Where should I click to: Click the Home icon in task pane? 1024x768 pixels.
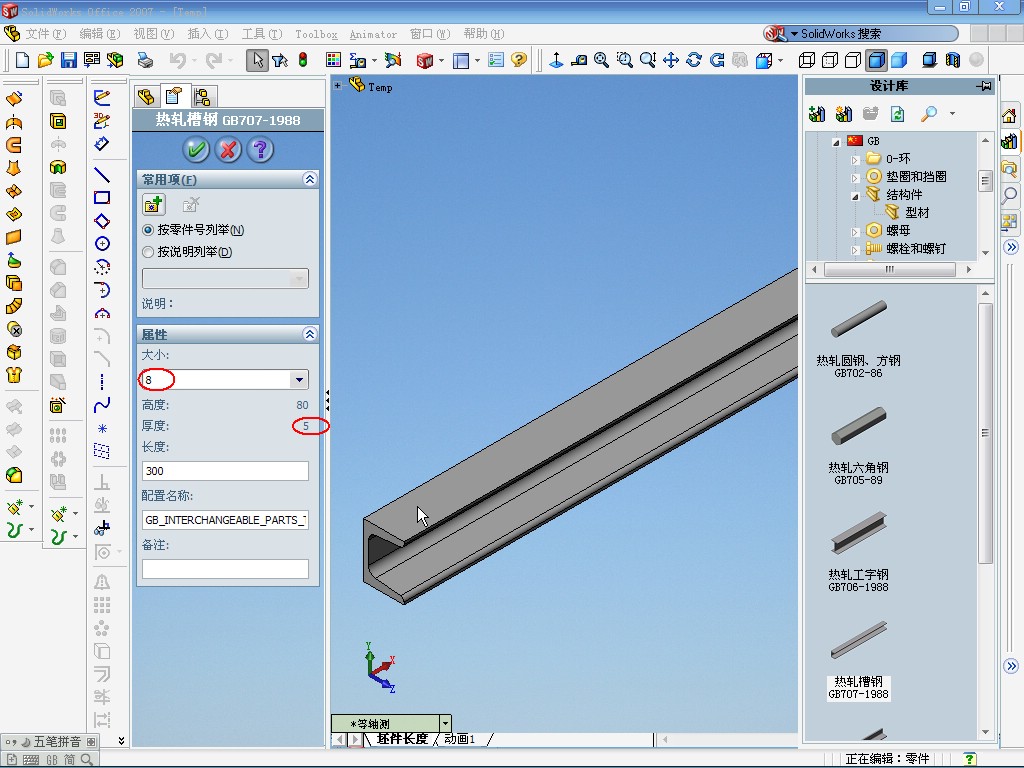click(x=1010, y=116)
